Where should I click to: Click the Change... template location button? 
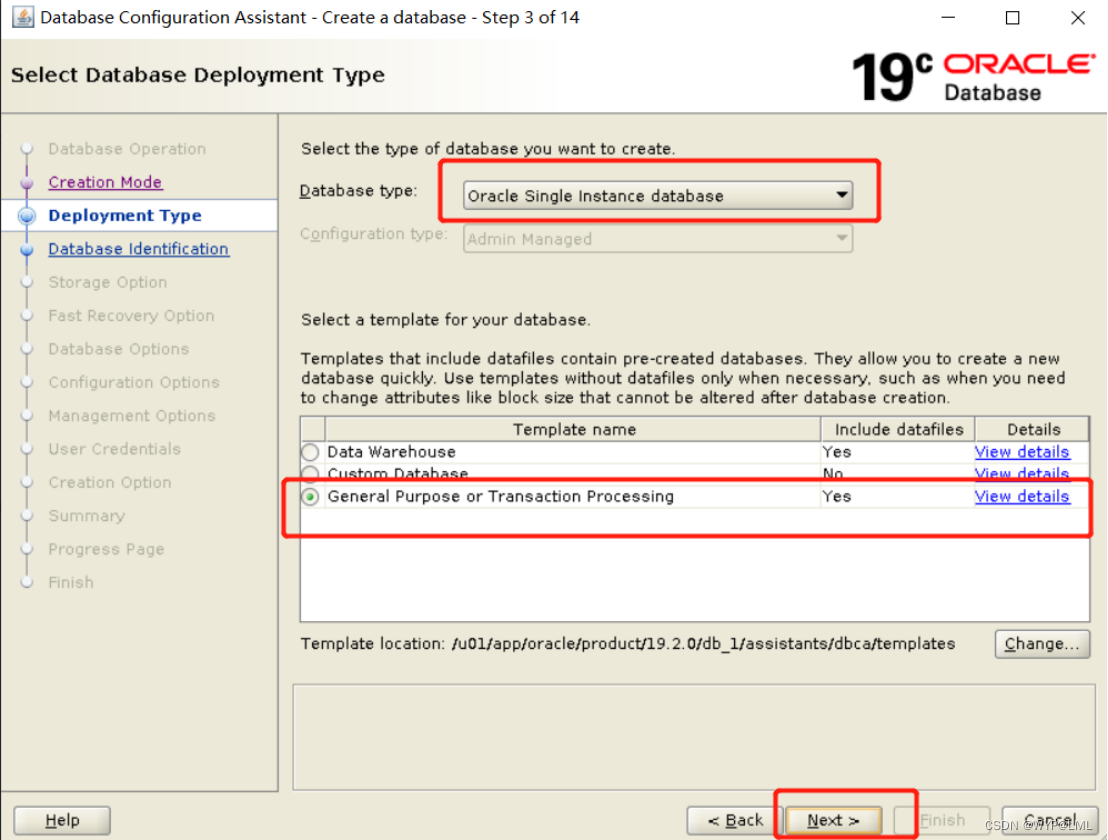[x=1042, y=644]
